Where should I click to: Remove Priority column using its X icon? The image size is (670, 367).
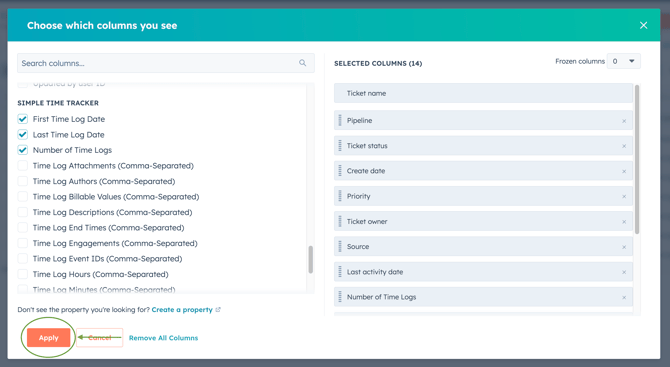click(x=624, y=197)
